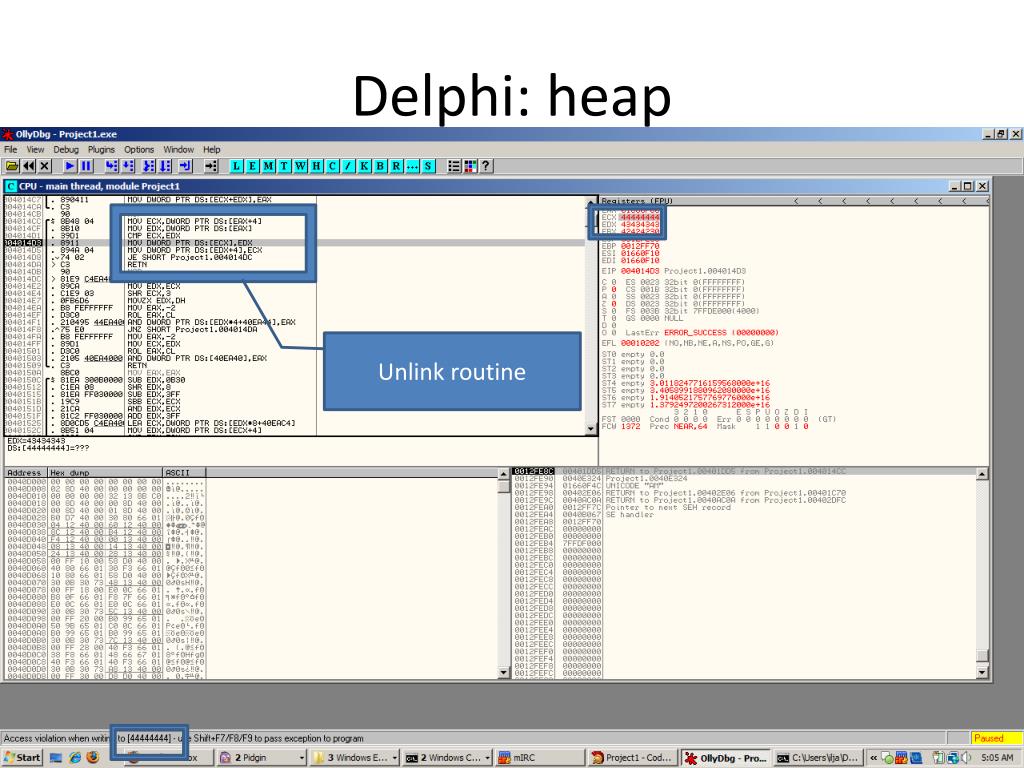The height and width of the screenshot is (768, 1024).
Task: Open the Windows Start button
Action: click(22, 758)
